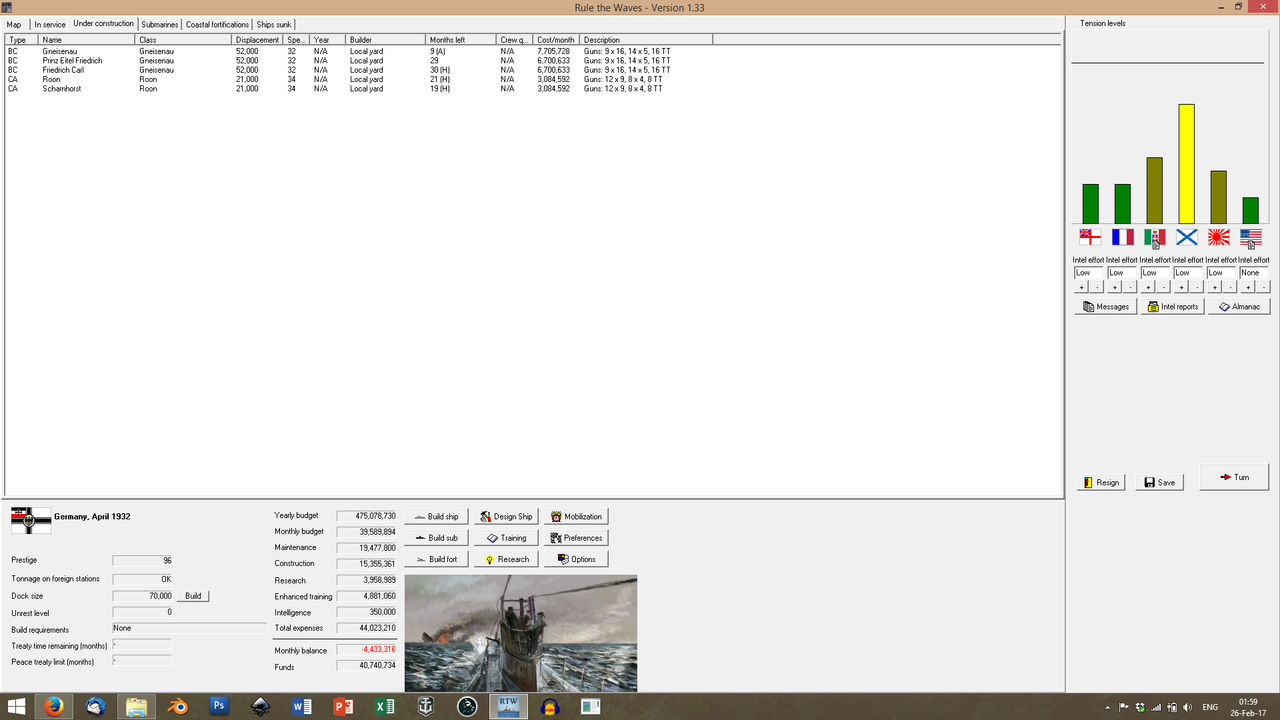
Task: Increase intel effort against France
Action: pyautogui.click(x=1115, y=285)
